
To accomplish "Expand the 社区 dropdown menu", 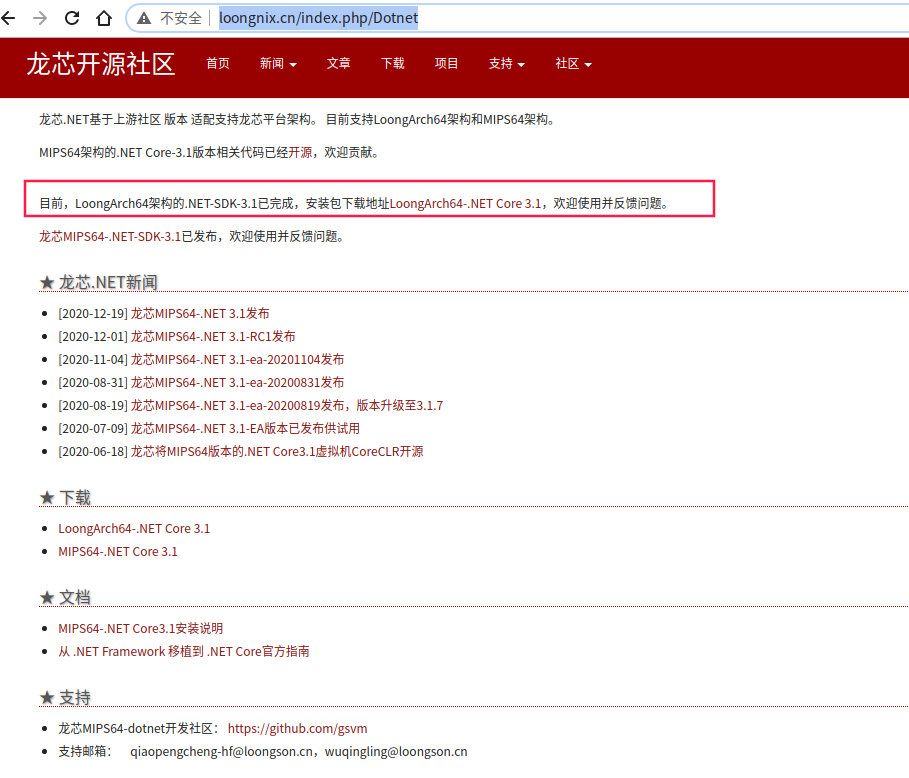I will tap(573, 63).
